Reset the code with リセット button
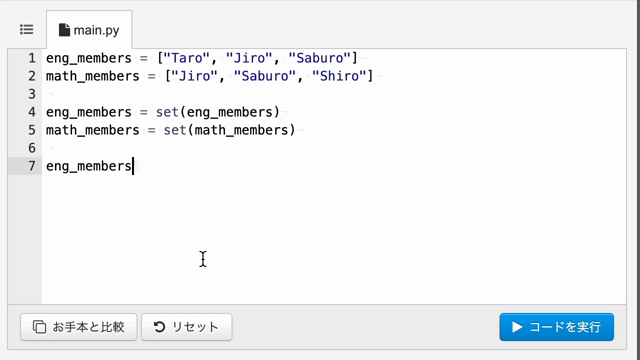The height and width of the screenshot is (360, 640). pos(187,327)
